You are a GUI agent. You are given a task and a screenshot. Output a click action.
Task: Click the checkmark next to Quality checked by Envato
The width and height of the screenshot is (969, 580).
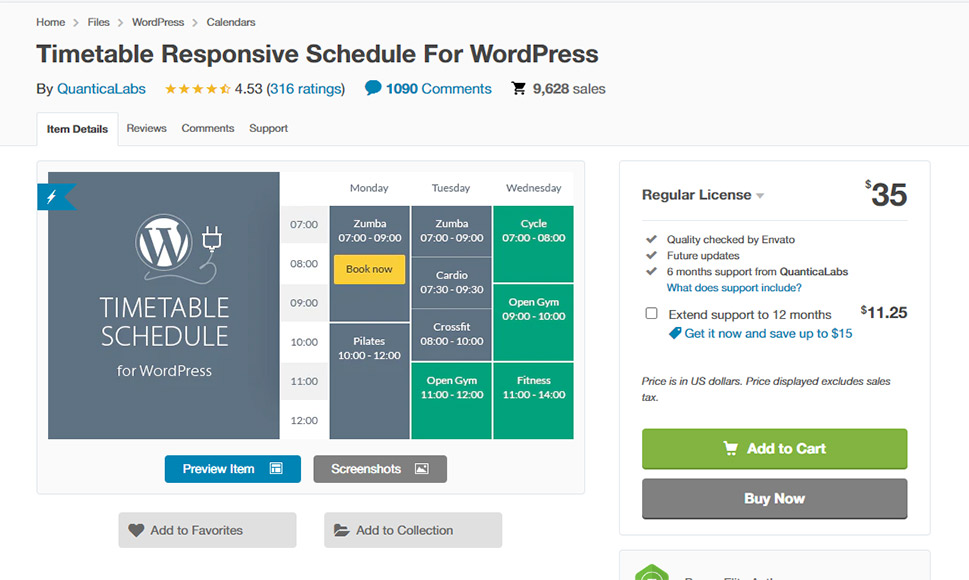coord(651,239)
